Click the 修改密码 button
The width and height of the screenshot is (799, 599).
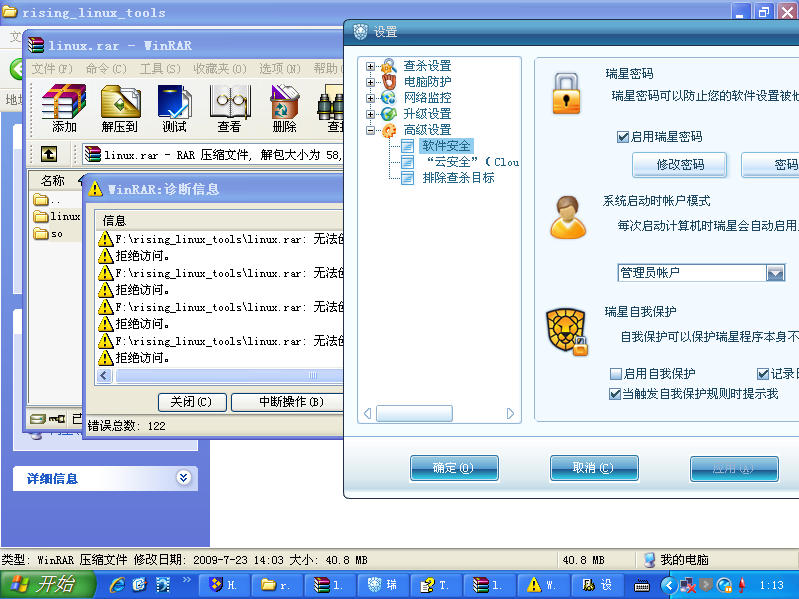coord(680,165)
